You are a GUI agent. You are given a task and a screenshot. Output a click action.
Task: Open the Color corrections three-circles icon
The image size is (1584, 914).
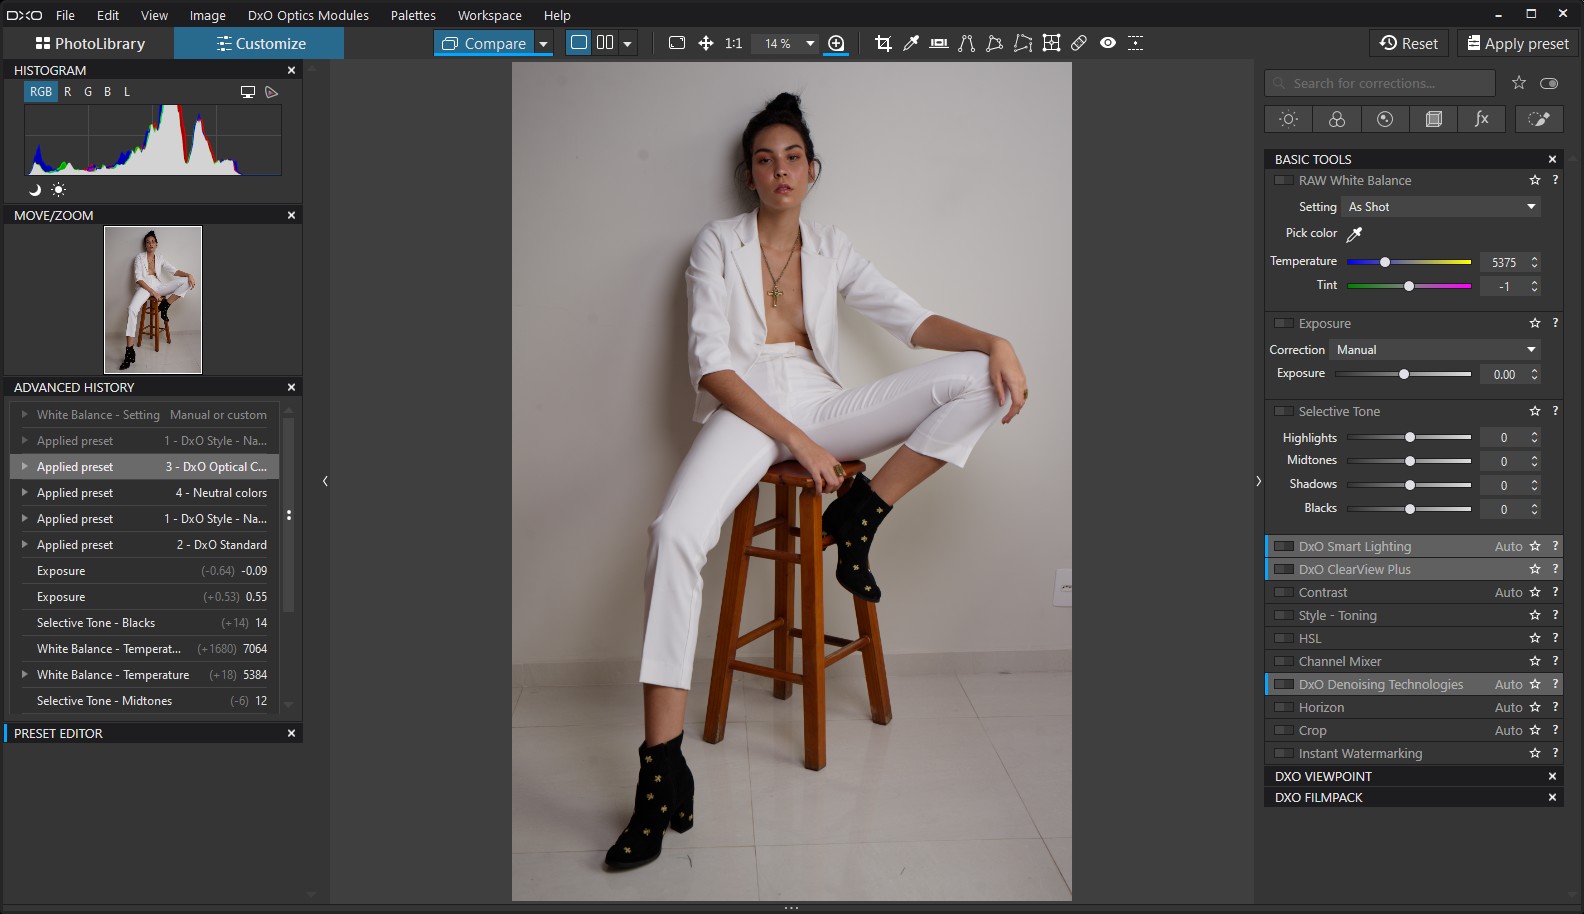[1336, 119]
